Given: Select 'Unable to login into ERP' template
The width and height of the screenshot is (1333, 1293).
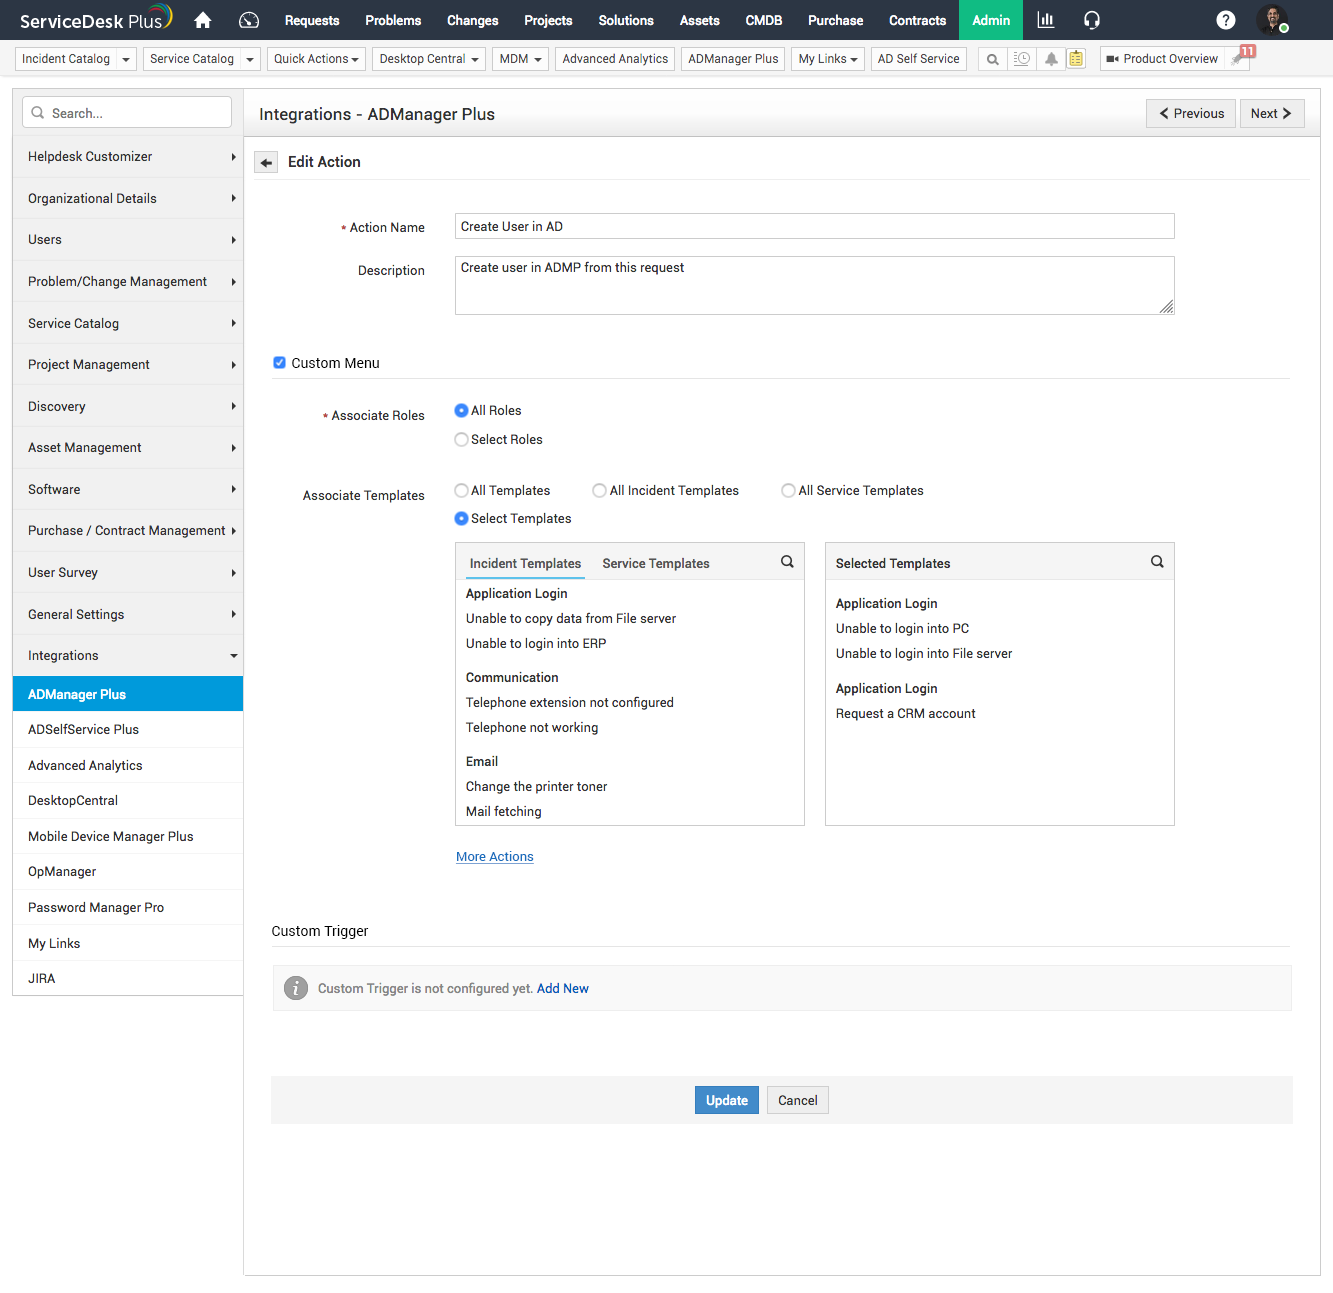Looking at the screenshot, I should tap(536, 644).
